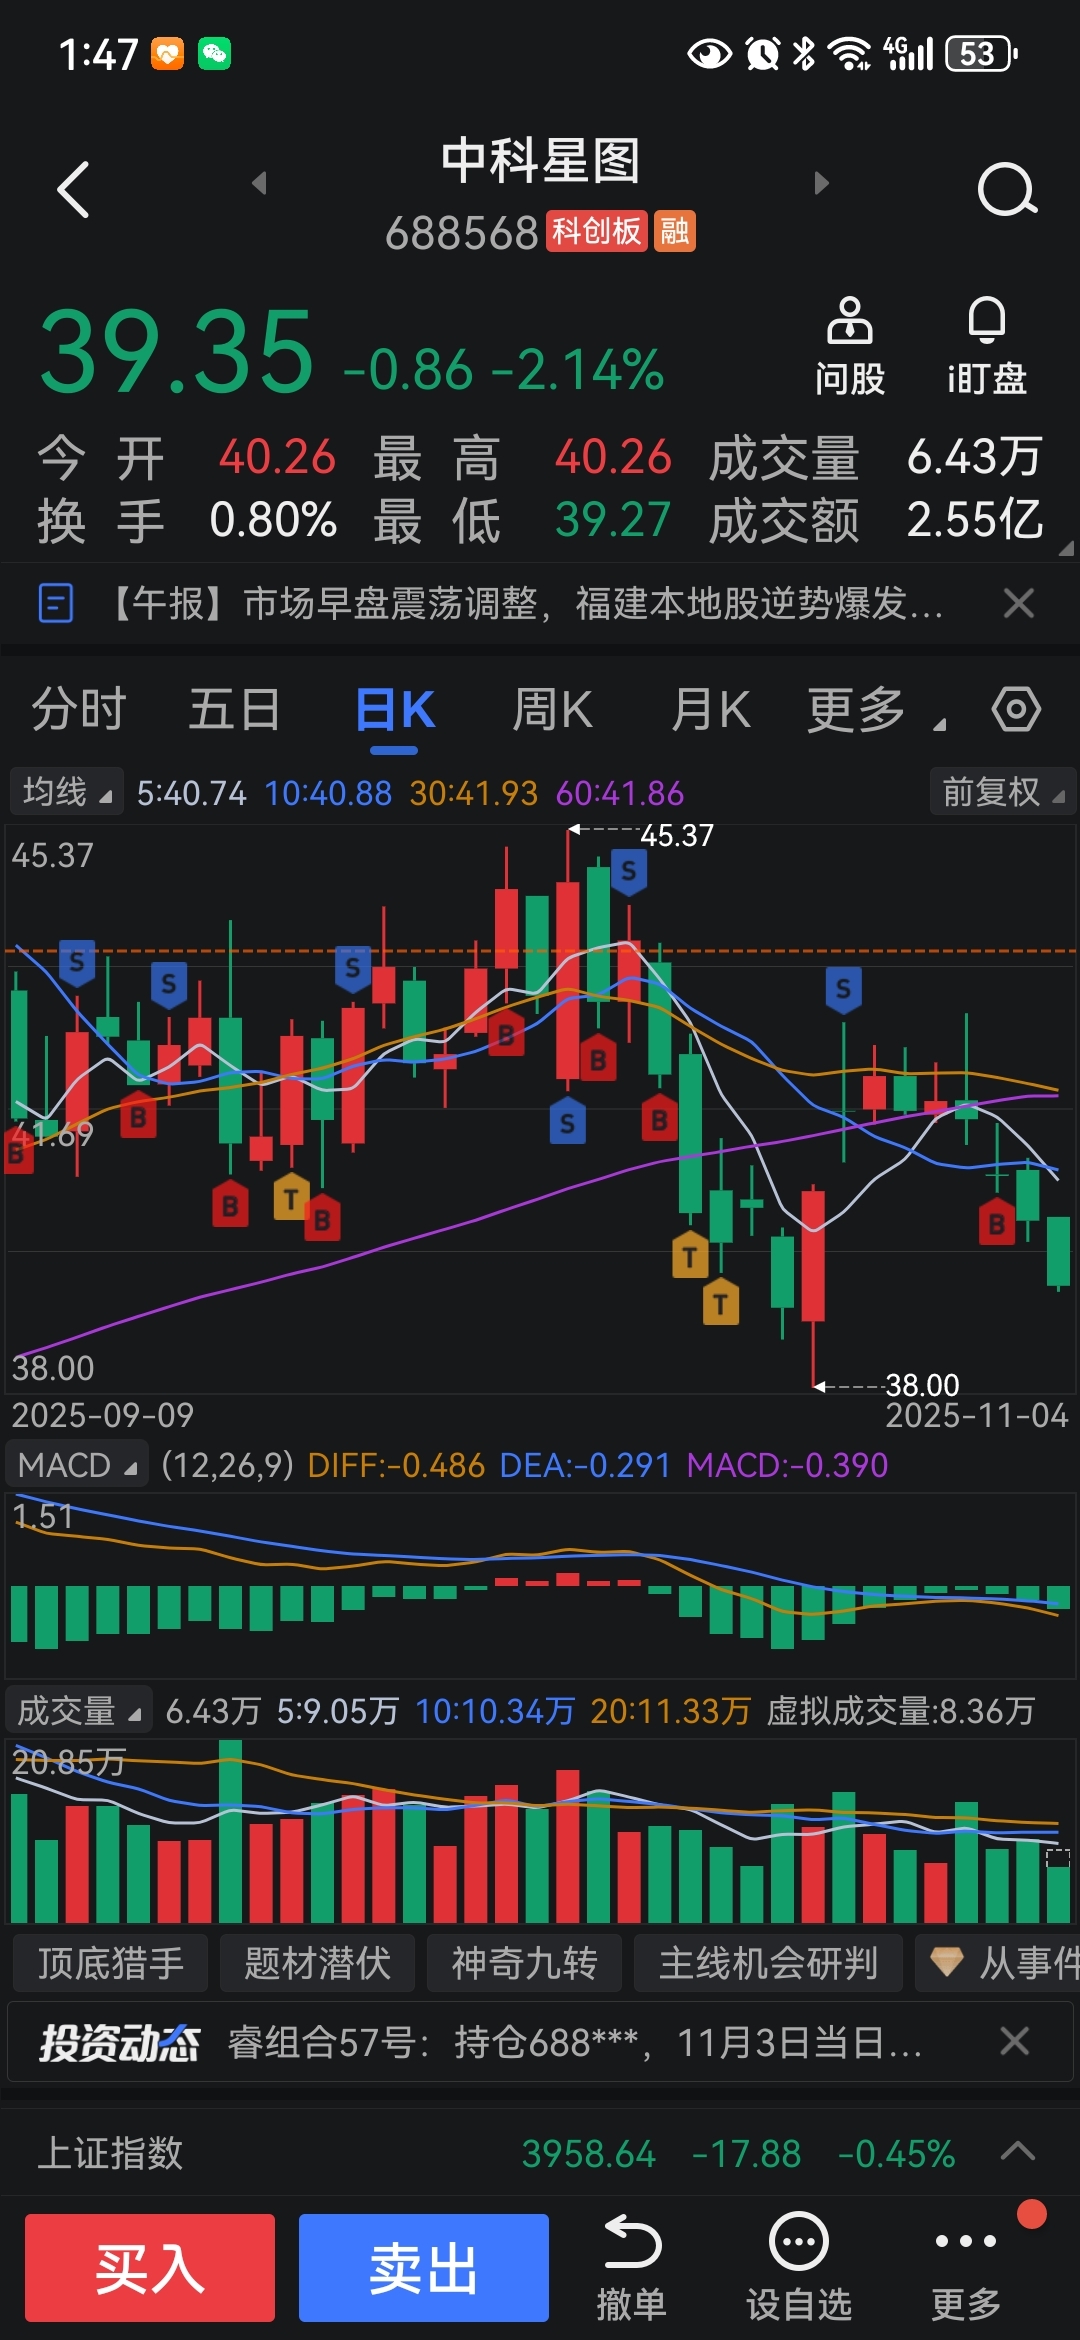1080x2340 pixels.
Task: Open 题材潜伏 indicator
Action: tap(317, 1963)
